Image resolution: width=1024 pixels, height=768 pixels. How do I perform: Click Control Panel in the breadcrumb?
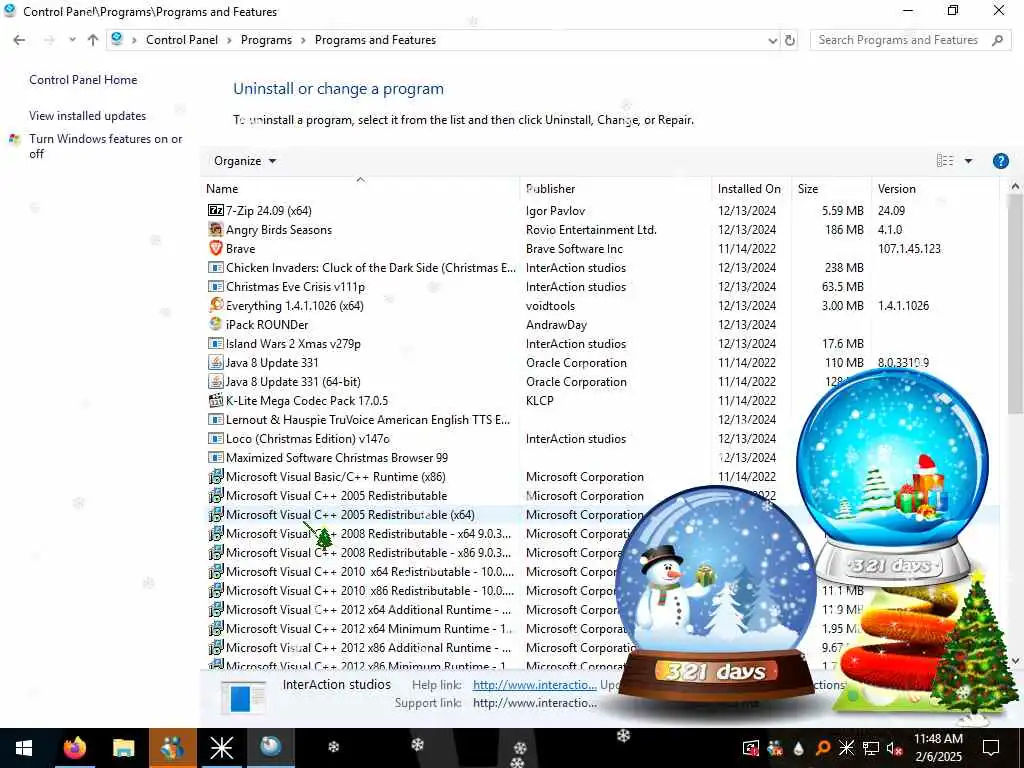coord(182,40)
